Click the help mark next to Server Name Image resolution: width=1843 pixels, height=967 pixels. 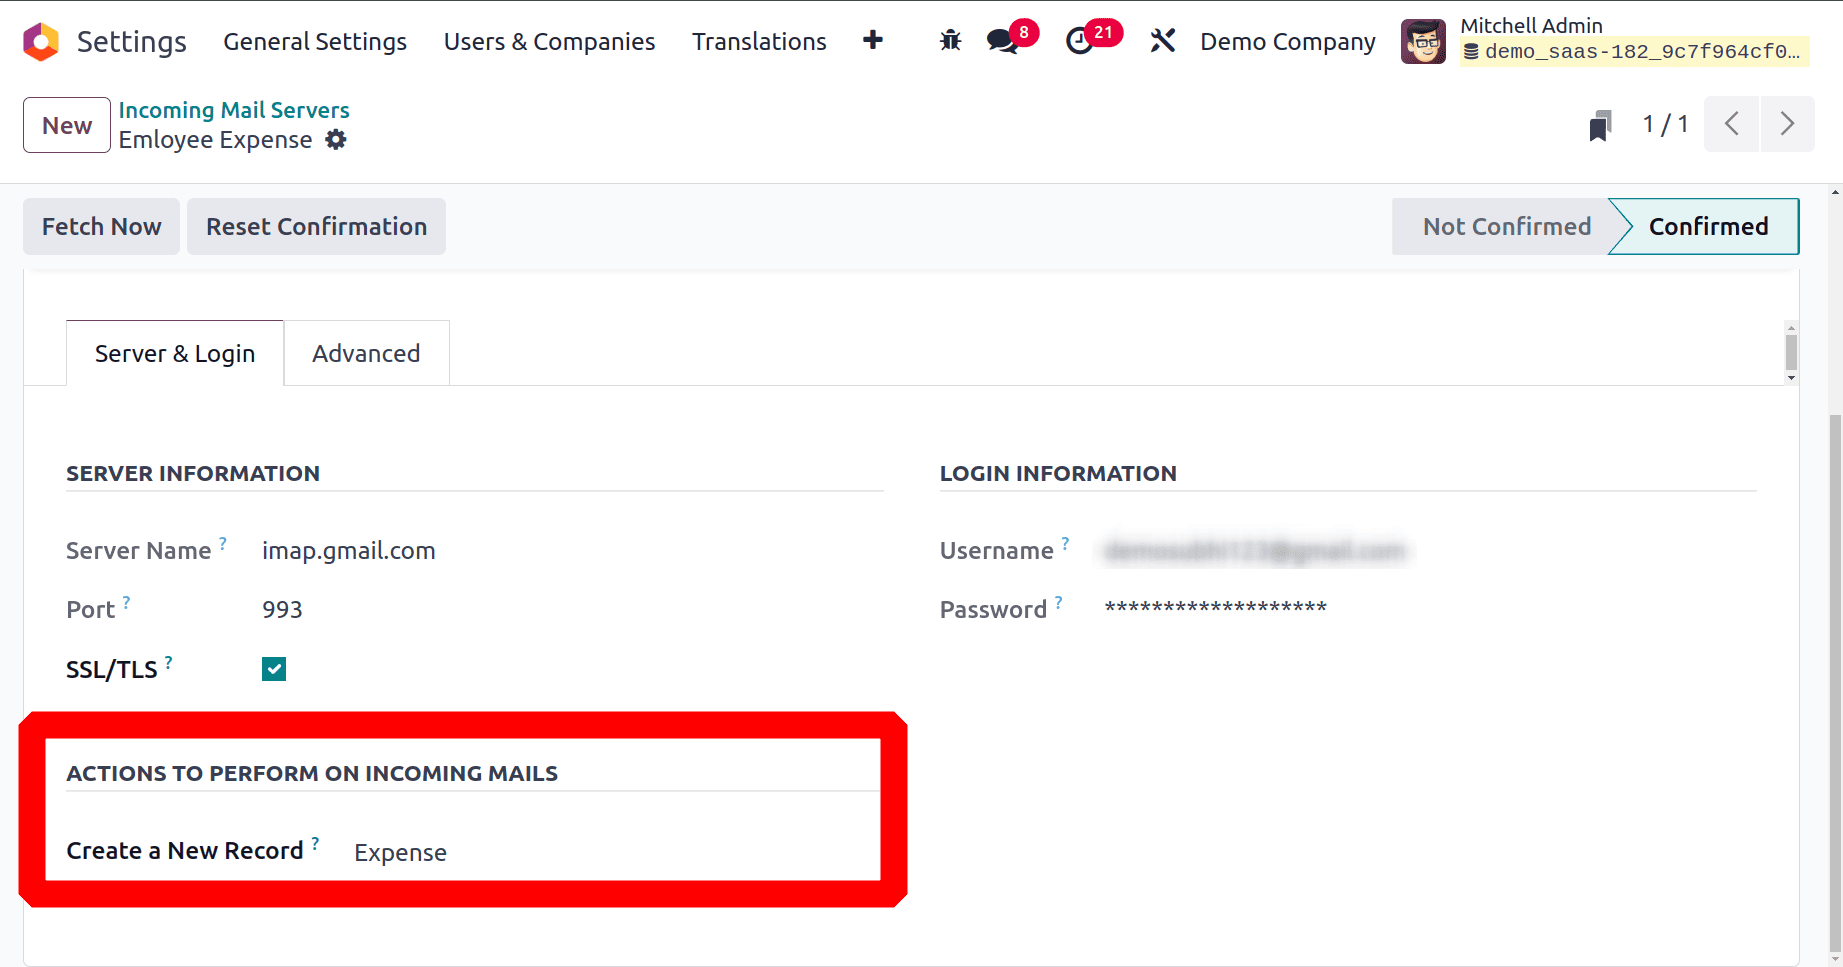[223, 543]
